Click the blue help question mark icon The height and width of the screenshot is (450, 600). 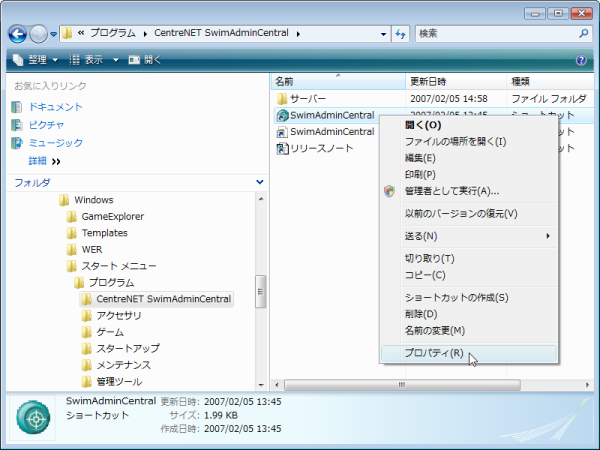point(581,60)
